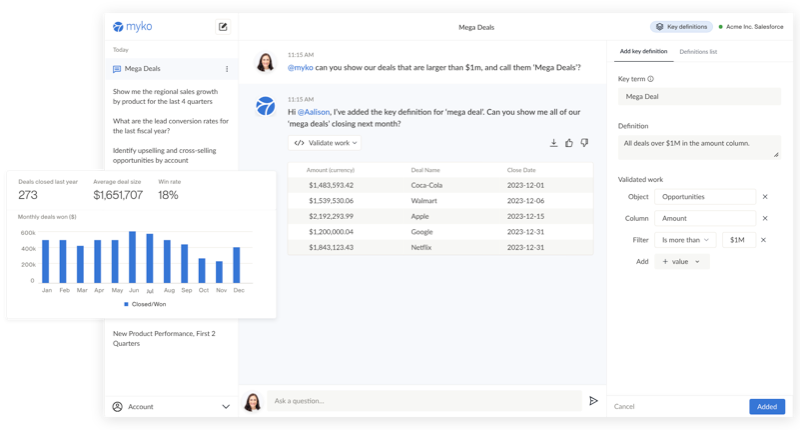Click the Close Date column header
Screen dimensions: 800x430
pyautogui.click(x=521, y=170)
